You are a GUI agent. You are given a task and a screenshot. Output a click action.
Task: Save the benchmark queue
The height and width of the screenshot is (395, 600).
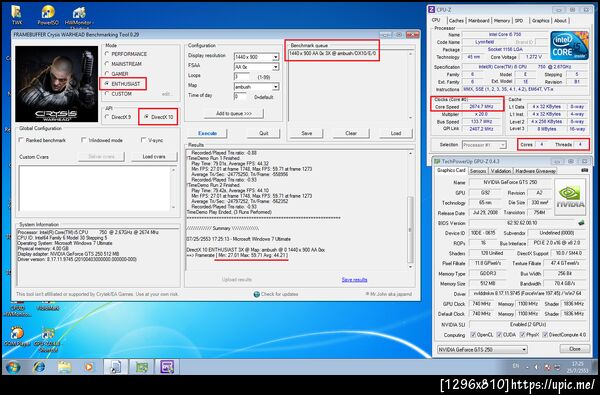click(307, 134)
